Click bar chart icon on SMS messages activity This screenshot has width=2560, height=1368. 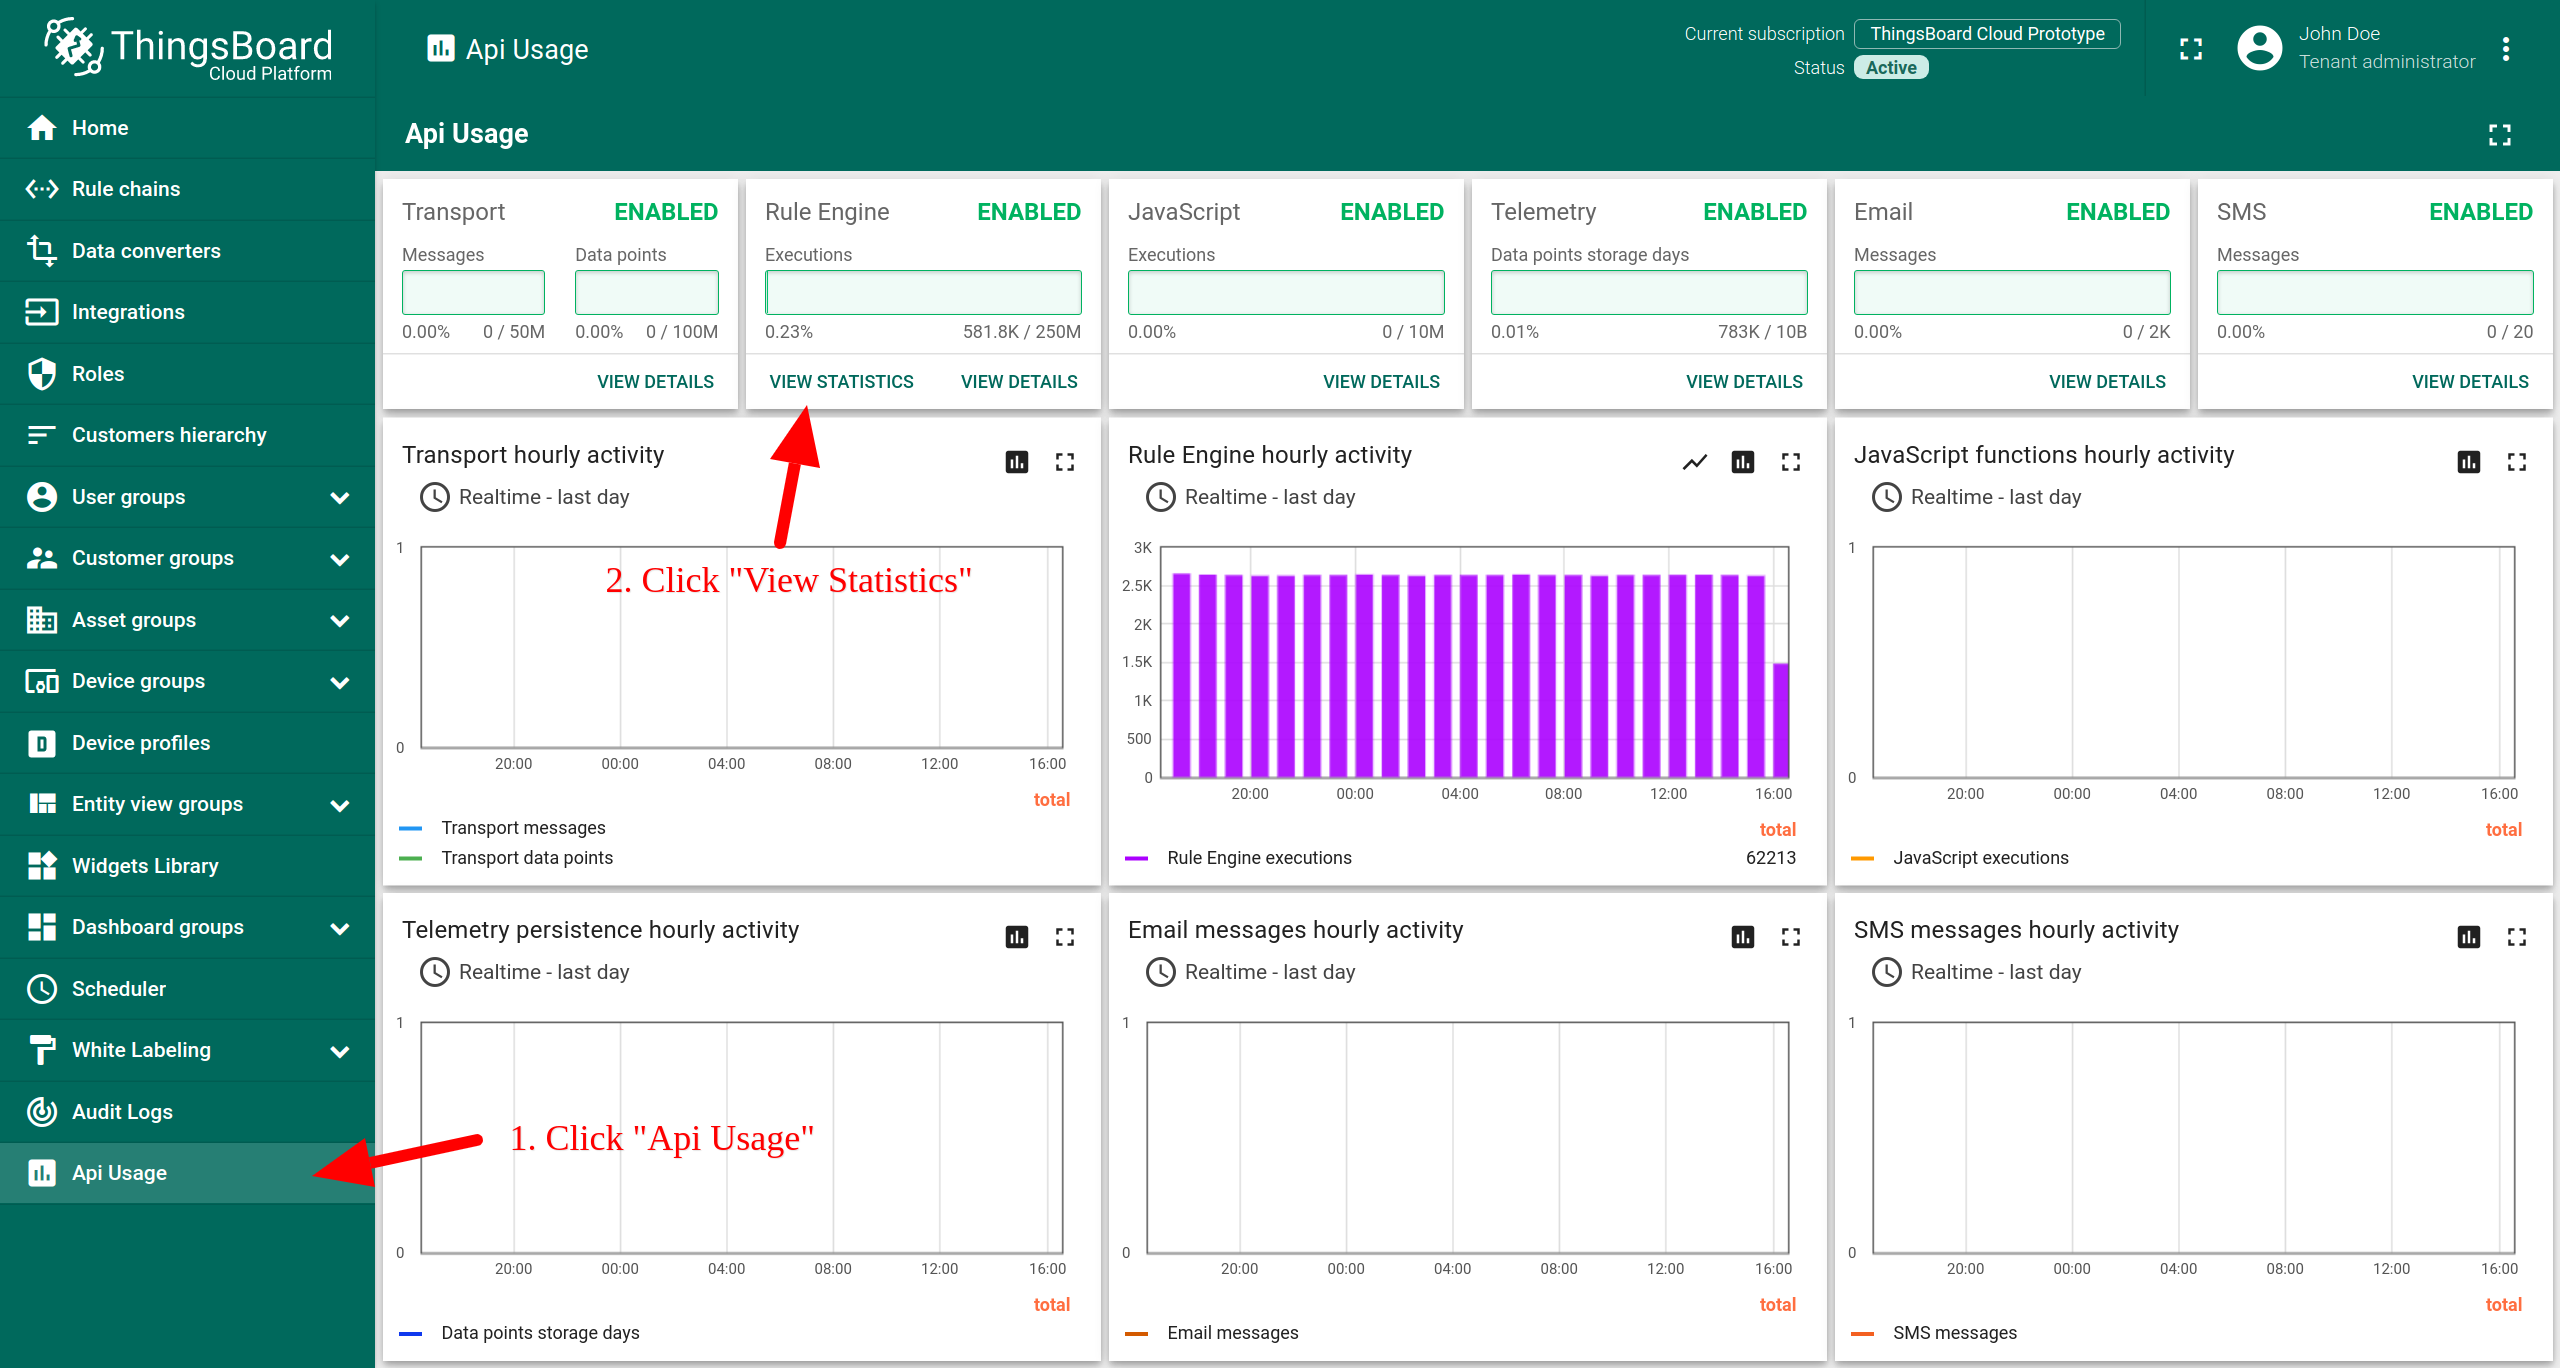pyautogui.click(x=2469, y=937)
